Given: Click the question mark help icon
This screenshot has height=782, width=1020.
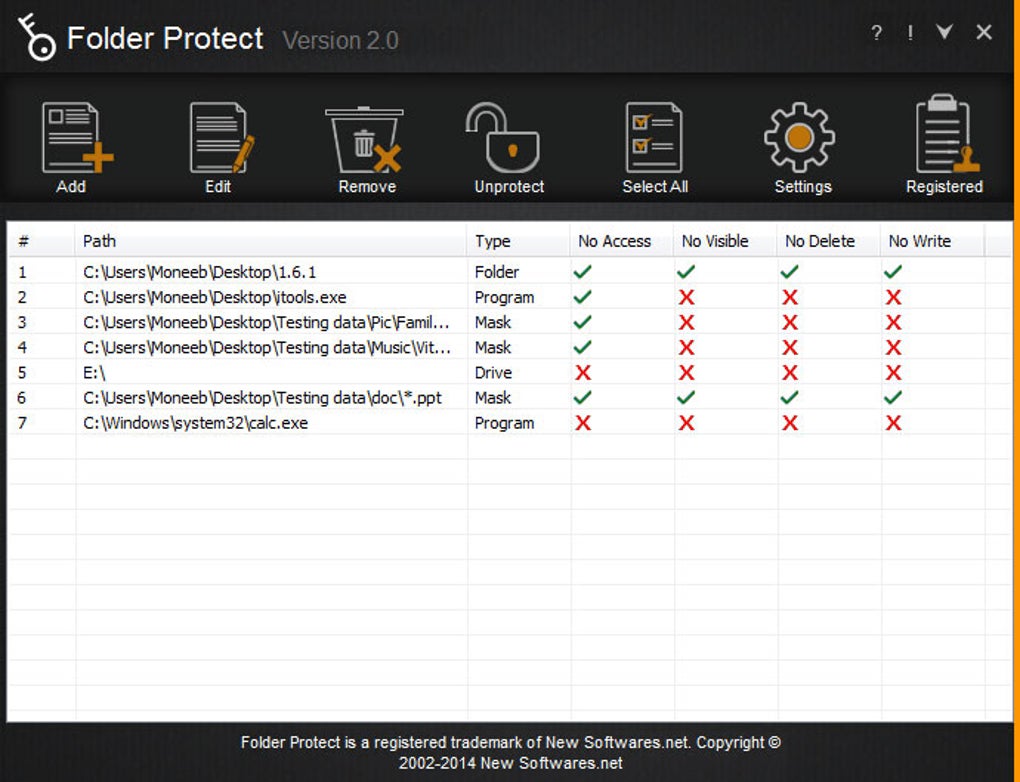Looking at the screenshot, I should [x=877, y=33].
